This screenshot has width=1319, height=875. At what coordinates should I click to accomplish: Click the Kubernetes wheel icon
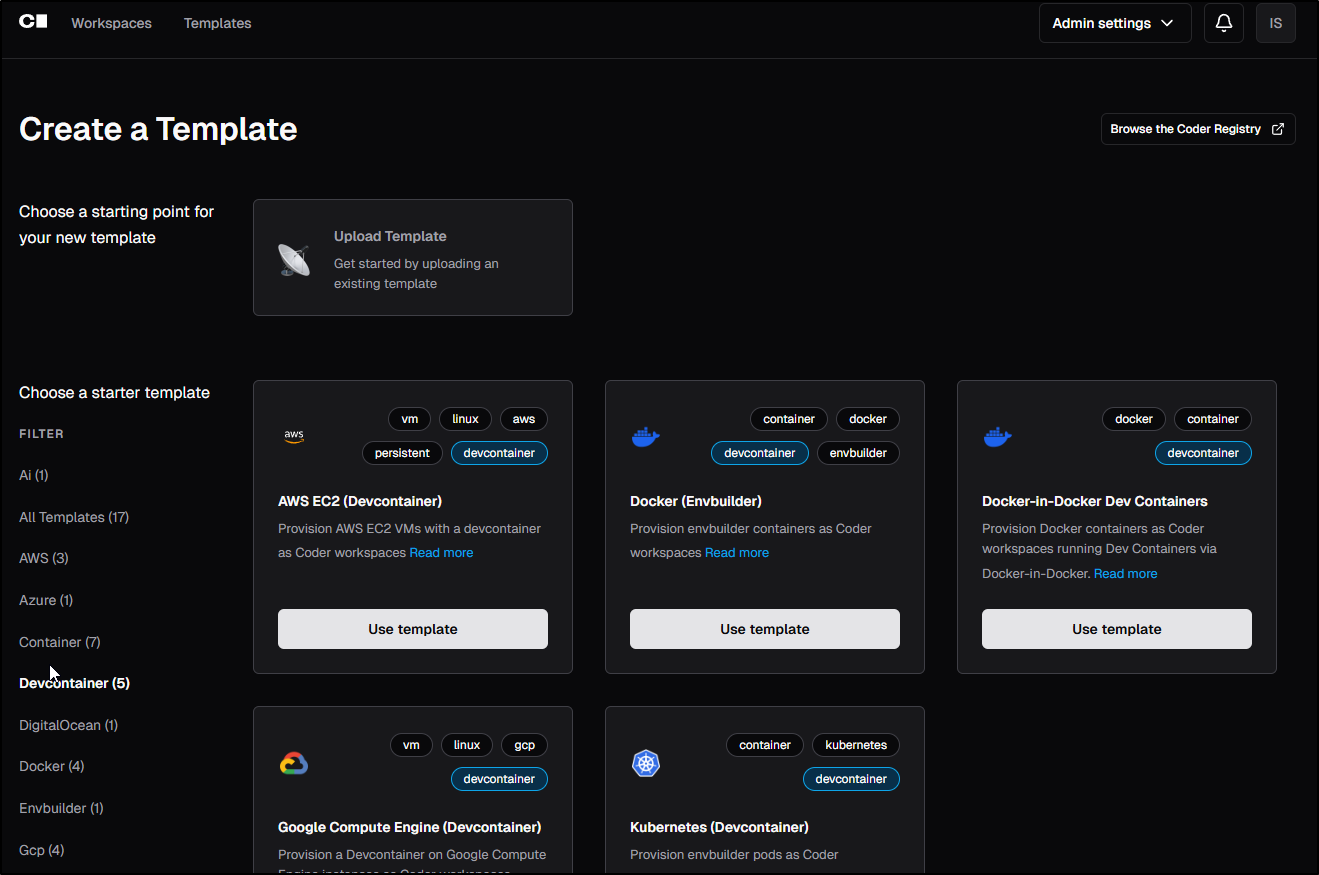[x=646, y=764]
